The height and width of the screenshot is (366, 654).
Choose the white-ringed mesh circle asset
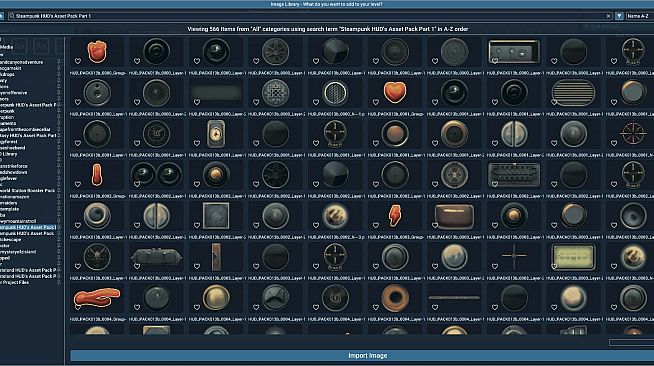[x=335, y=93]
